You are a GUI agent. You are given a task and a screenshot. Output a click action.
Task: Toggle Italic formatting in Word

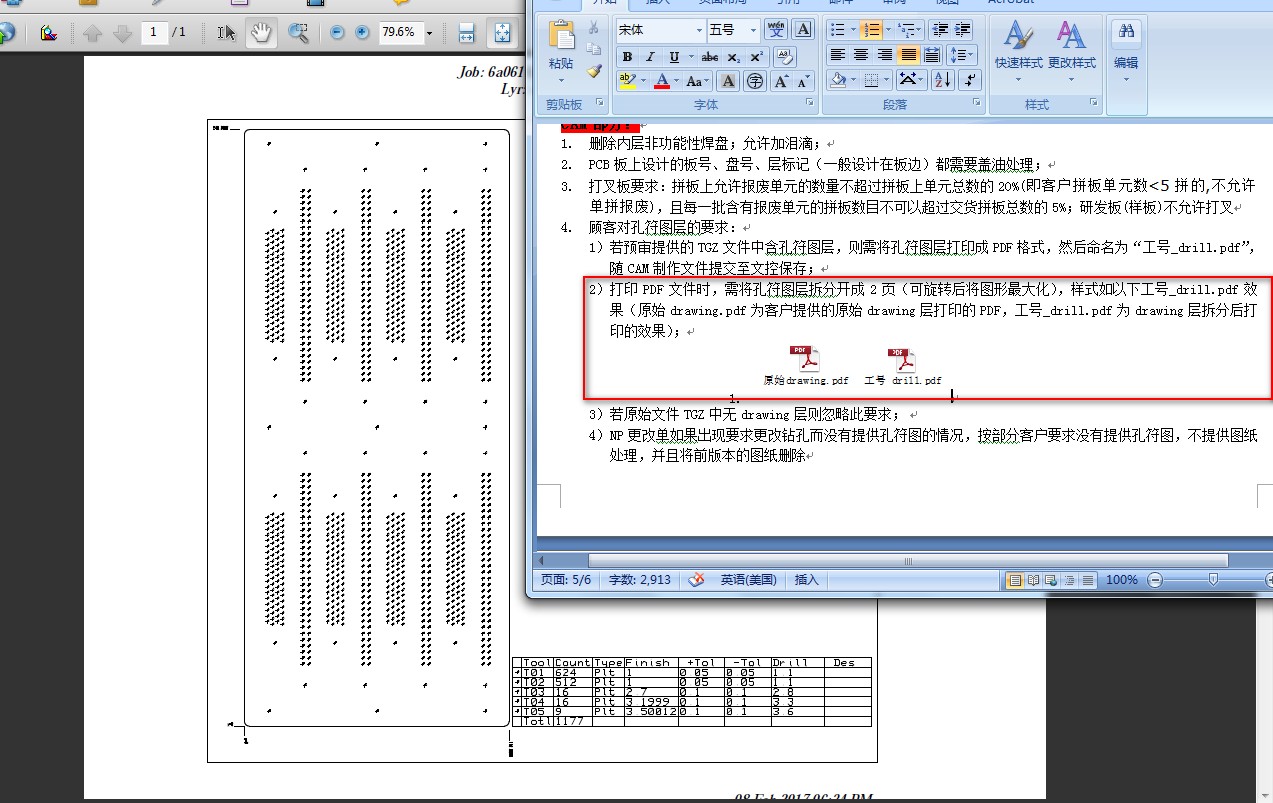click(650, 57)
